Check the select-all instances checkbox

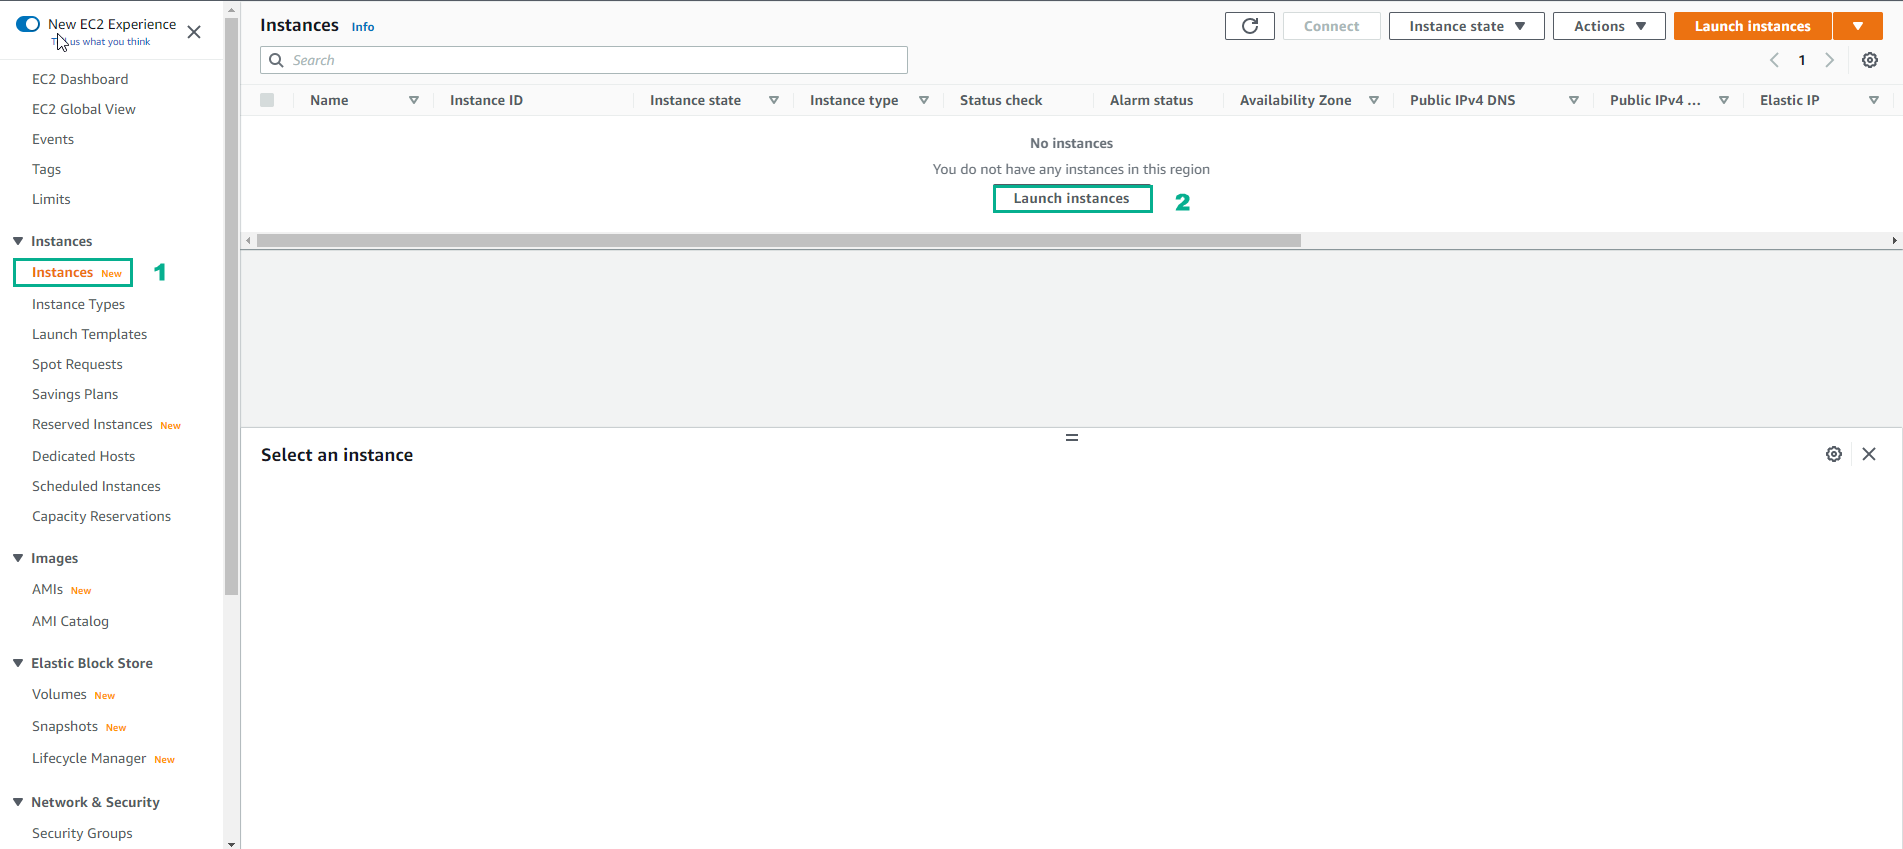tap(267, 100)
